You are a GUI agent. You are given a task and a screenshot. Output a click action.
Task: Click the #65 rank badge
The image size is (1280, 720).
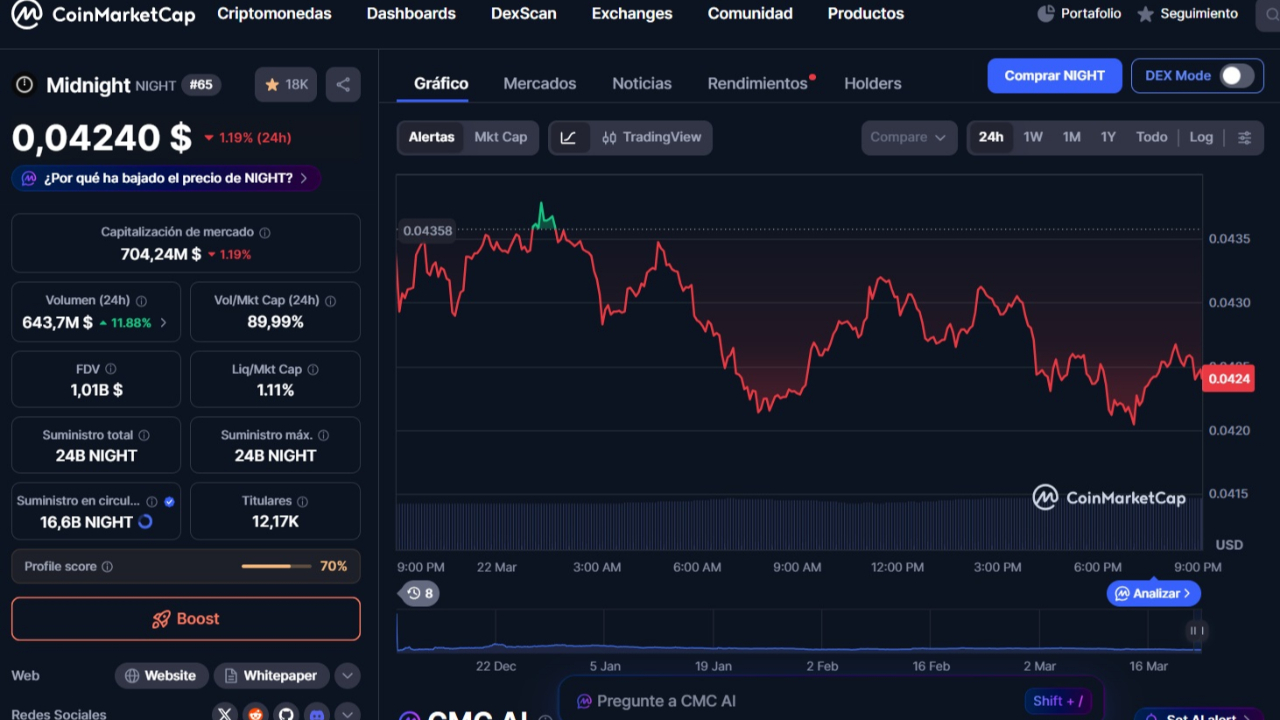tap(201, 85)
